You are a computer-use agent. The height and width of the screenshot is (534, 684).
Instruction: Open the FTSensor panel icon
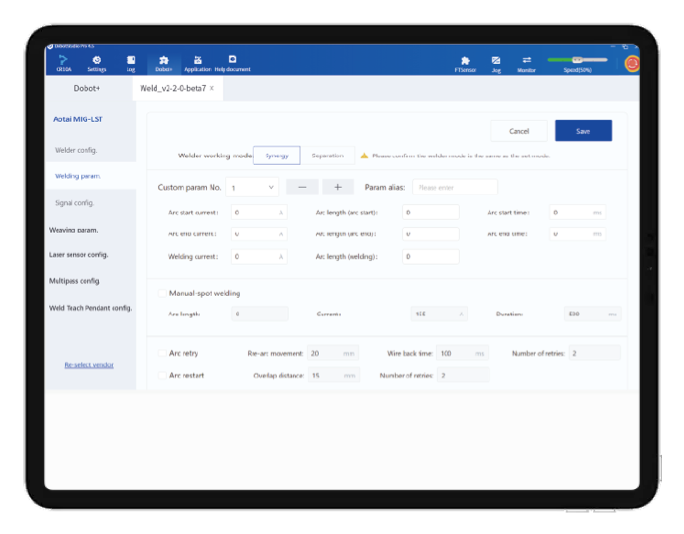[465, 62]
